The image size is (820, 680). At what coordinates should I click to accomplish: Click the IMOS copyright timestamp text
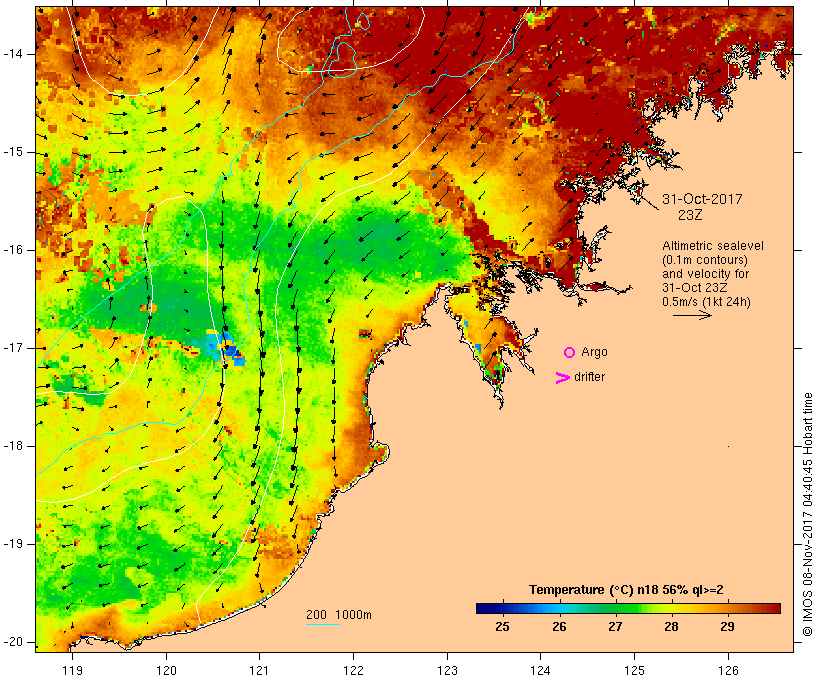point(807,515)
